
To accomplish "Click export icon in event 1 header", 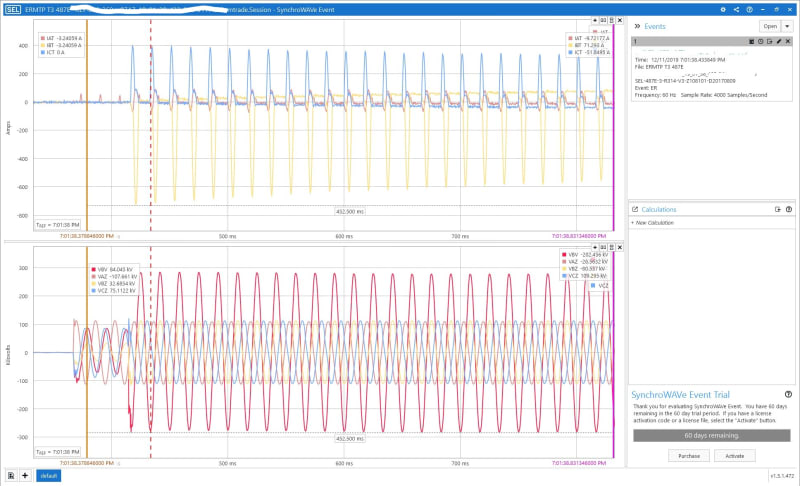I will pos(769,41).
